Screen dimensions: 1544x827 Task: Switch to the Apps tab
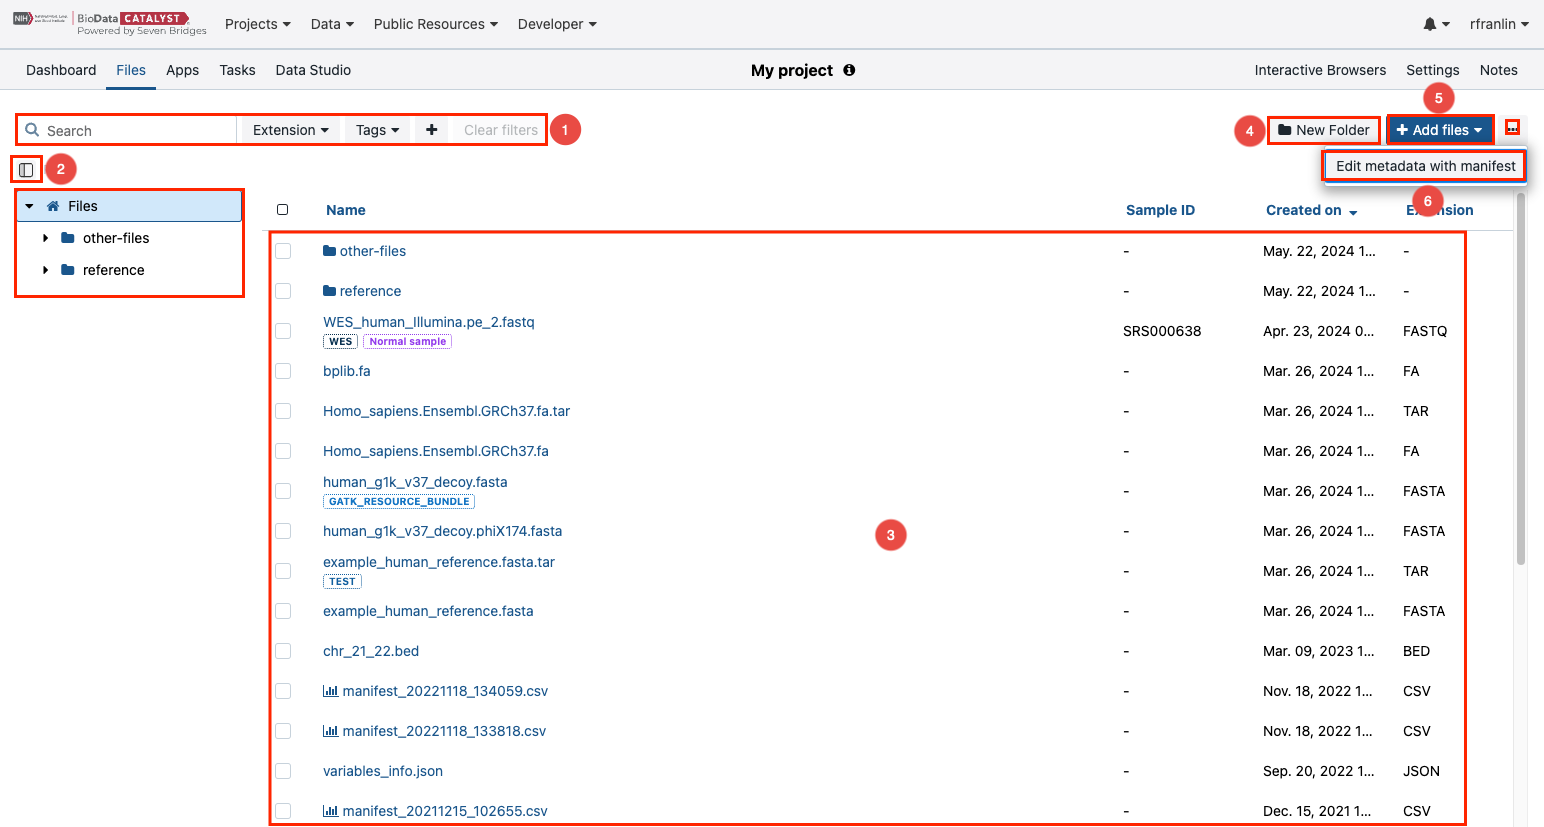pos(182,70)
